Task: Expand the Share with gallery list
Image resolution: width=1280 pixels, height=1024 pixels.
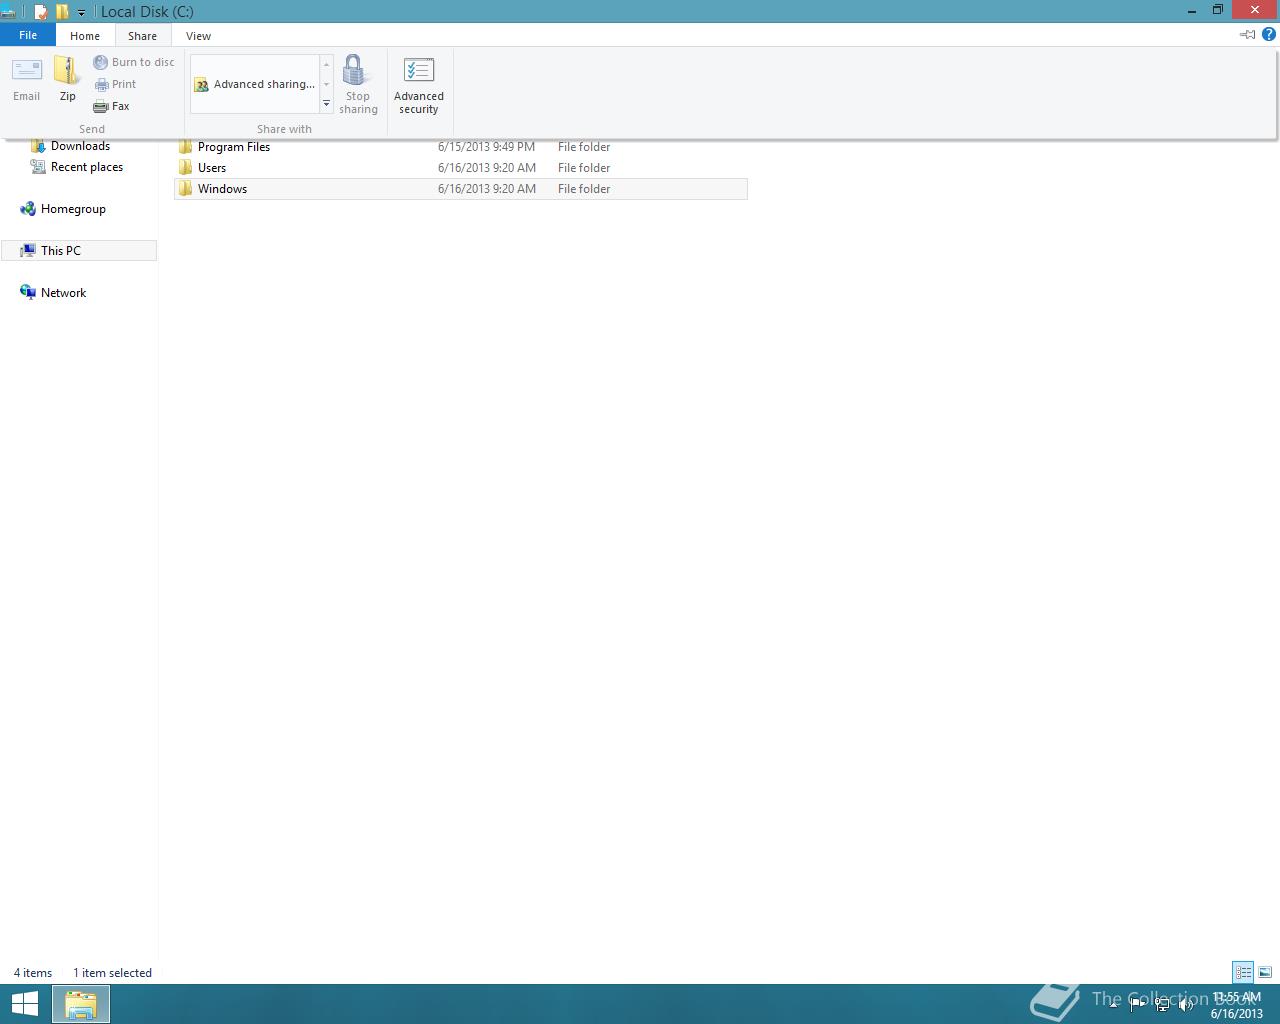Action: 326,104
